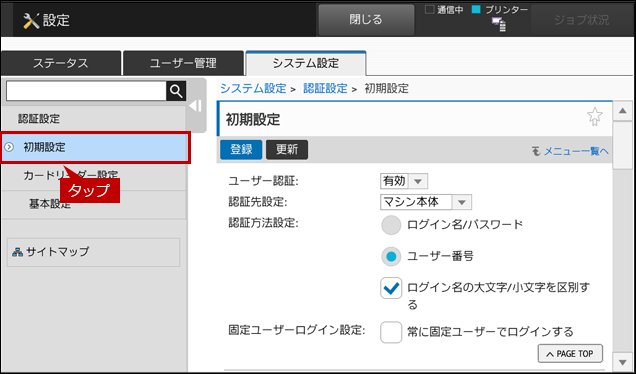Viewport: 636px width, 374px height.
Task: Open the 認証先設定 dropdown
Action: (x=426, y=202)
